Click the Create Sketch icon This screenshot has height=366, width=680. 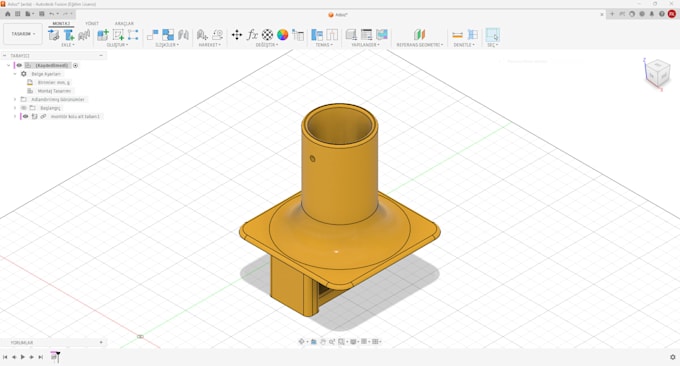click(x=118, y=35)
